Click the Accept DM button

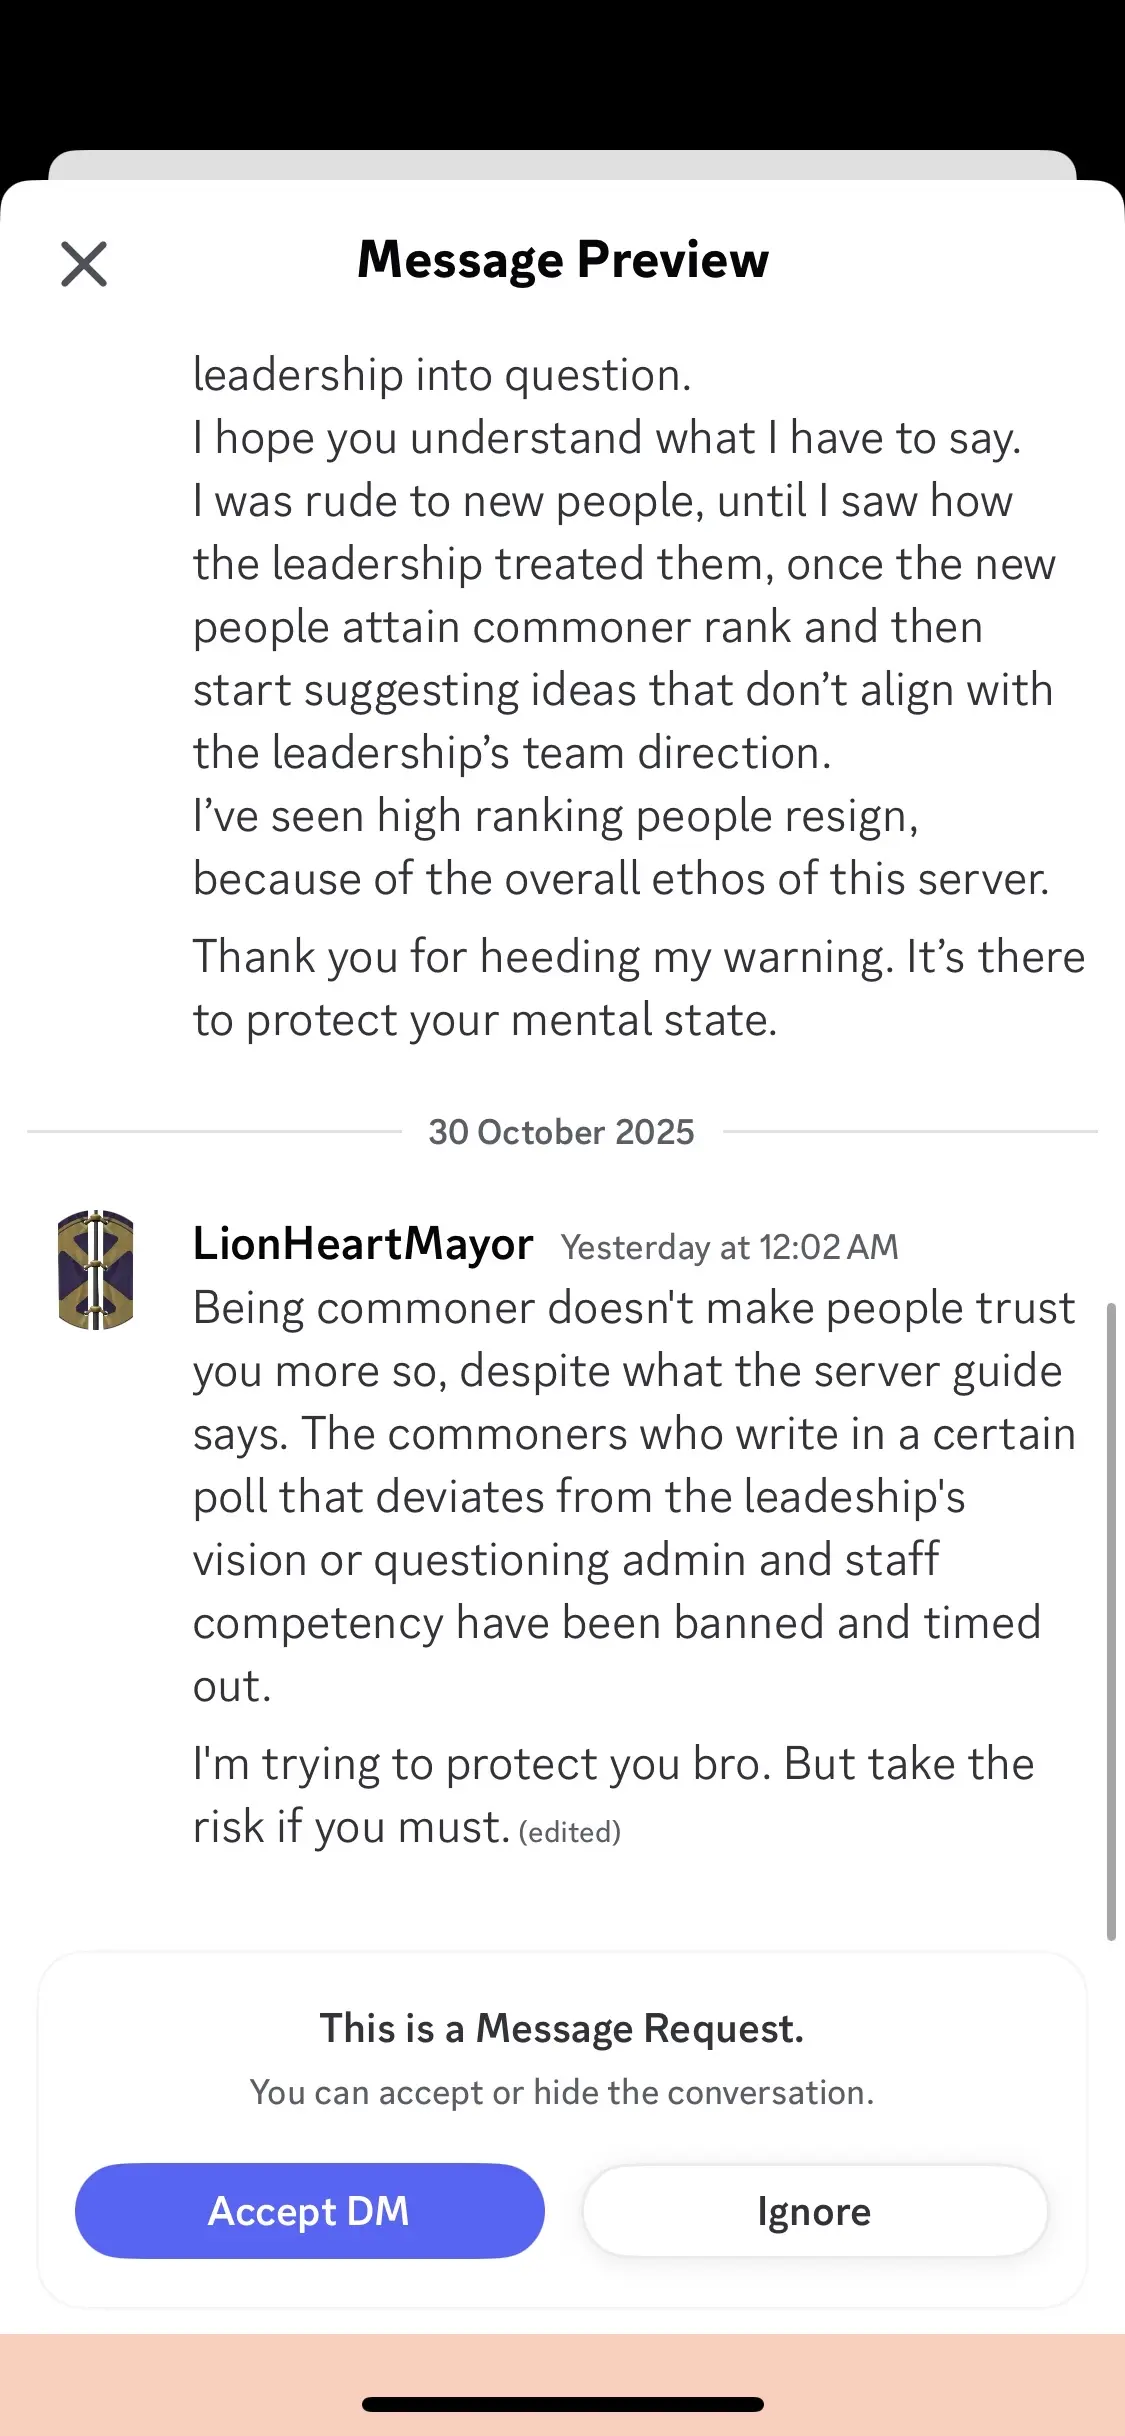click(310, 2211)
